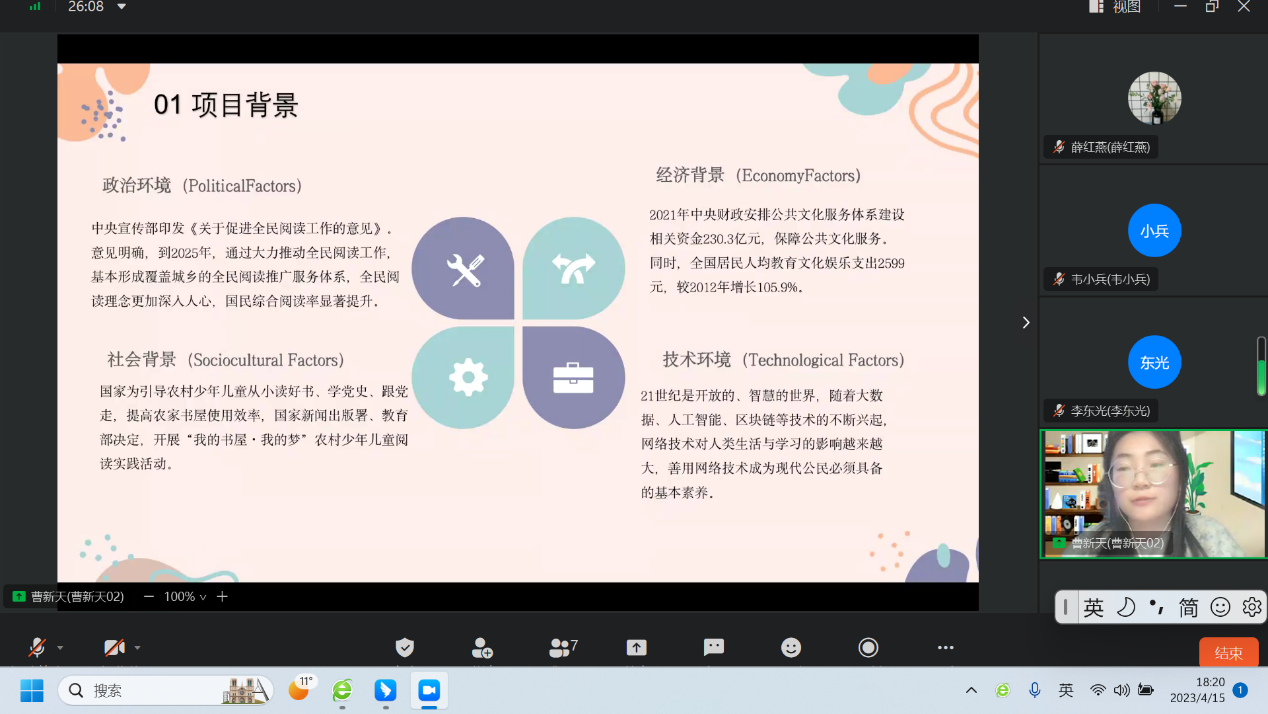
Task: Toggle the muted microphone
Action: coord(37,648)
